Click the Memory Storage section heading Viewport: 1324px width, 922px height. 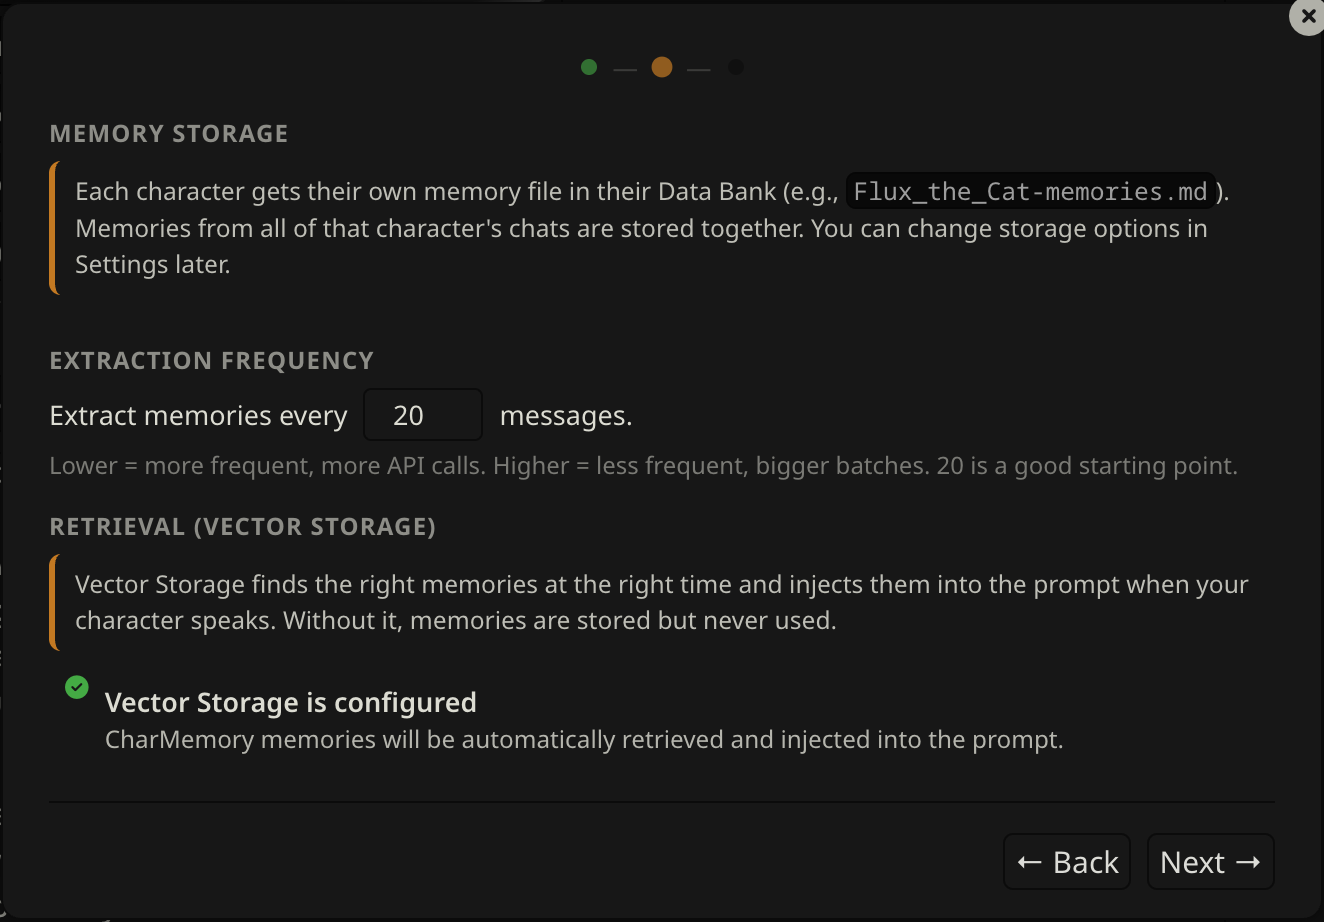click(x=169, y=134)
